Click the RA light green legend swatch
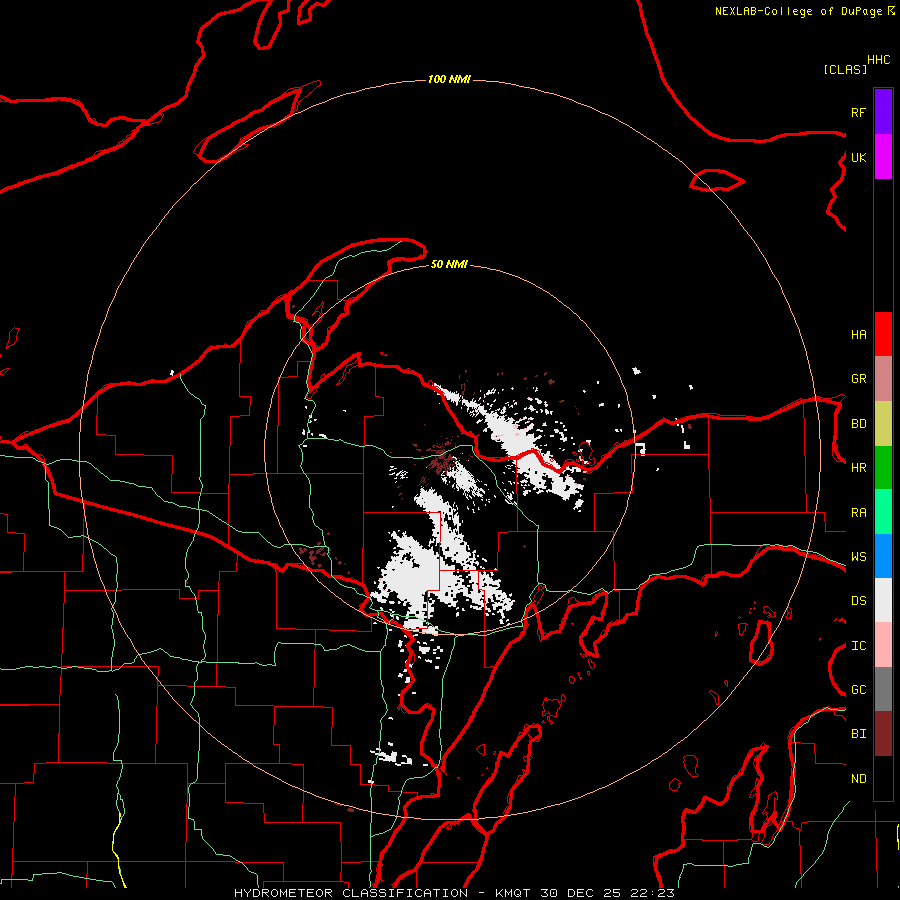Image resolution: width=900 pixels, height=900 pixels. tap(883, 512)
